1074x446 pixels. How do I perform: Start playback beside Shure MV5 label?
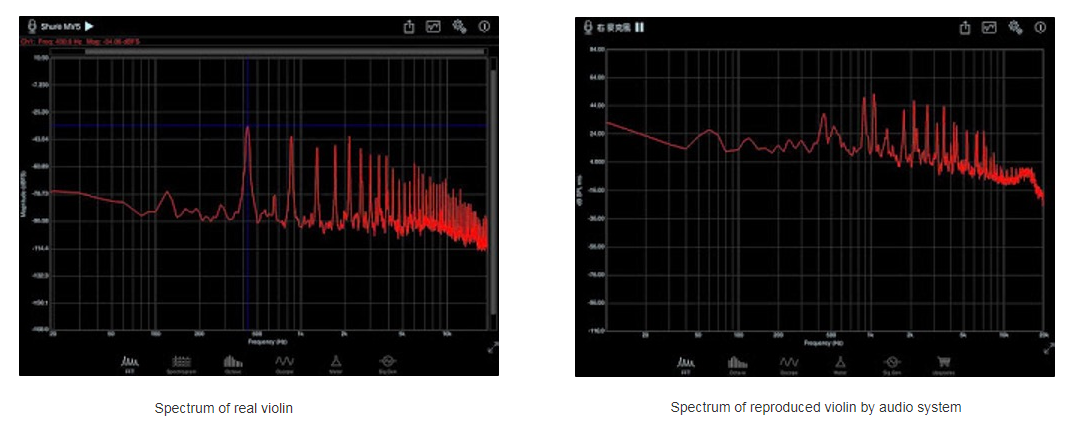coord(89,27)
